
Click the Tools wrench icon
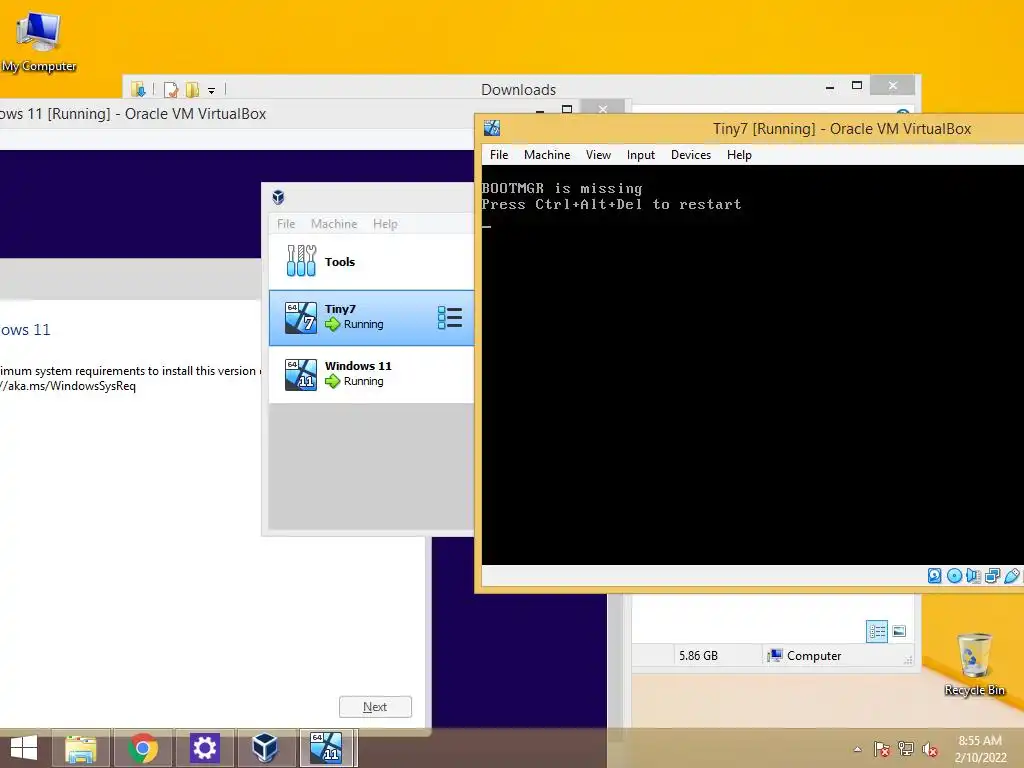[x=301, y=261]
